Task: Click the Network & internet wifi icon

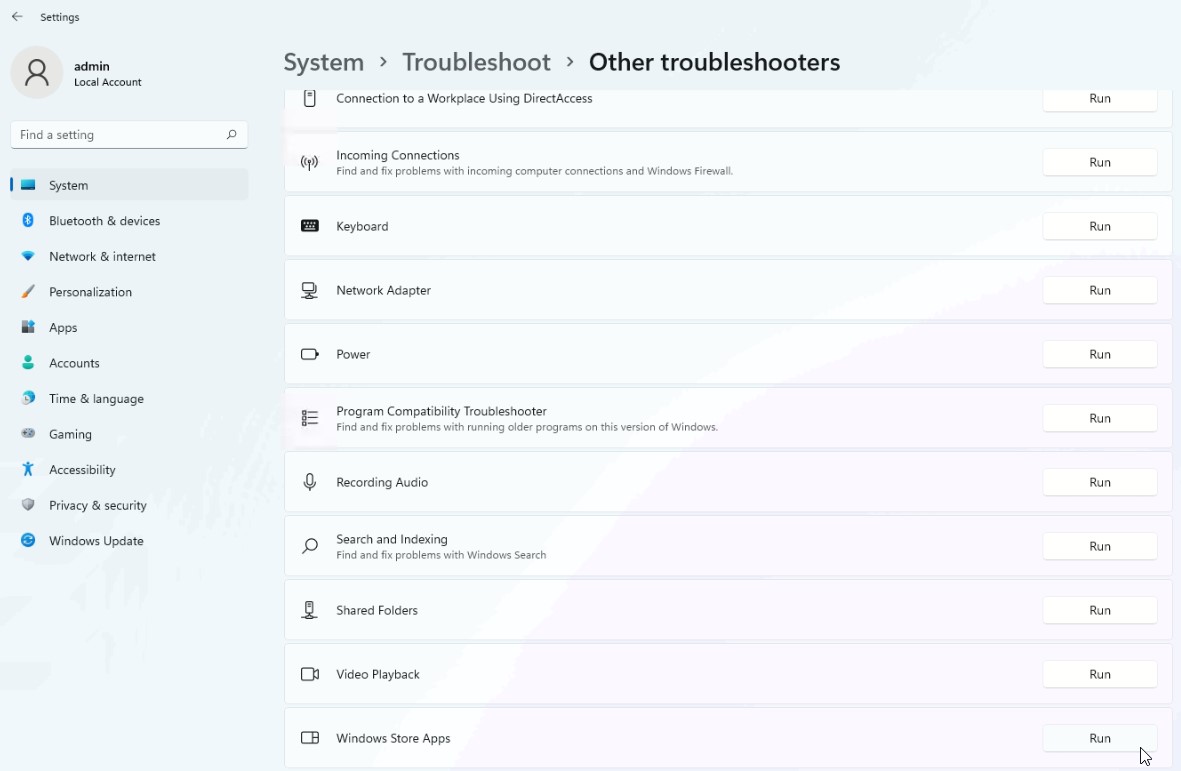Action: click(x=28, y=257)
